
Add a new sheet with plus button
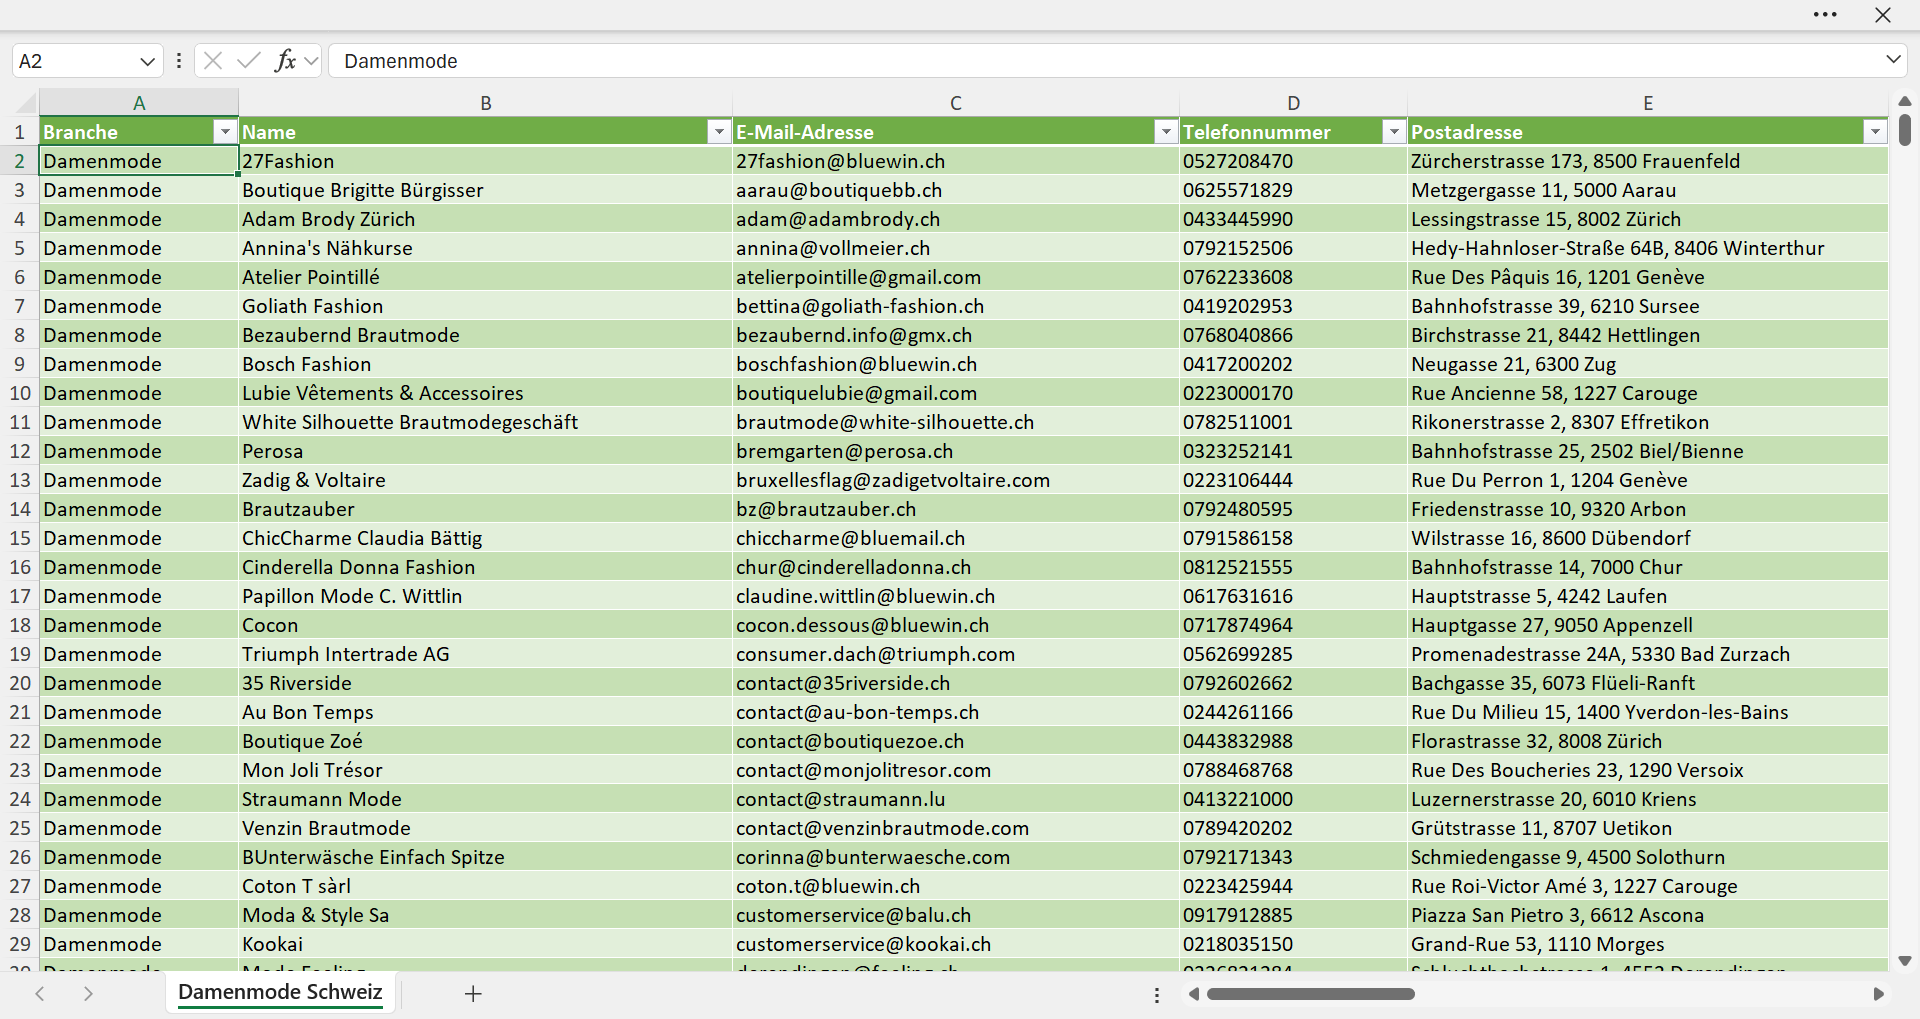click(x=473, y=993)
